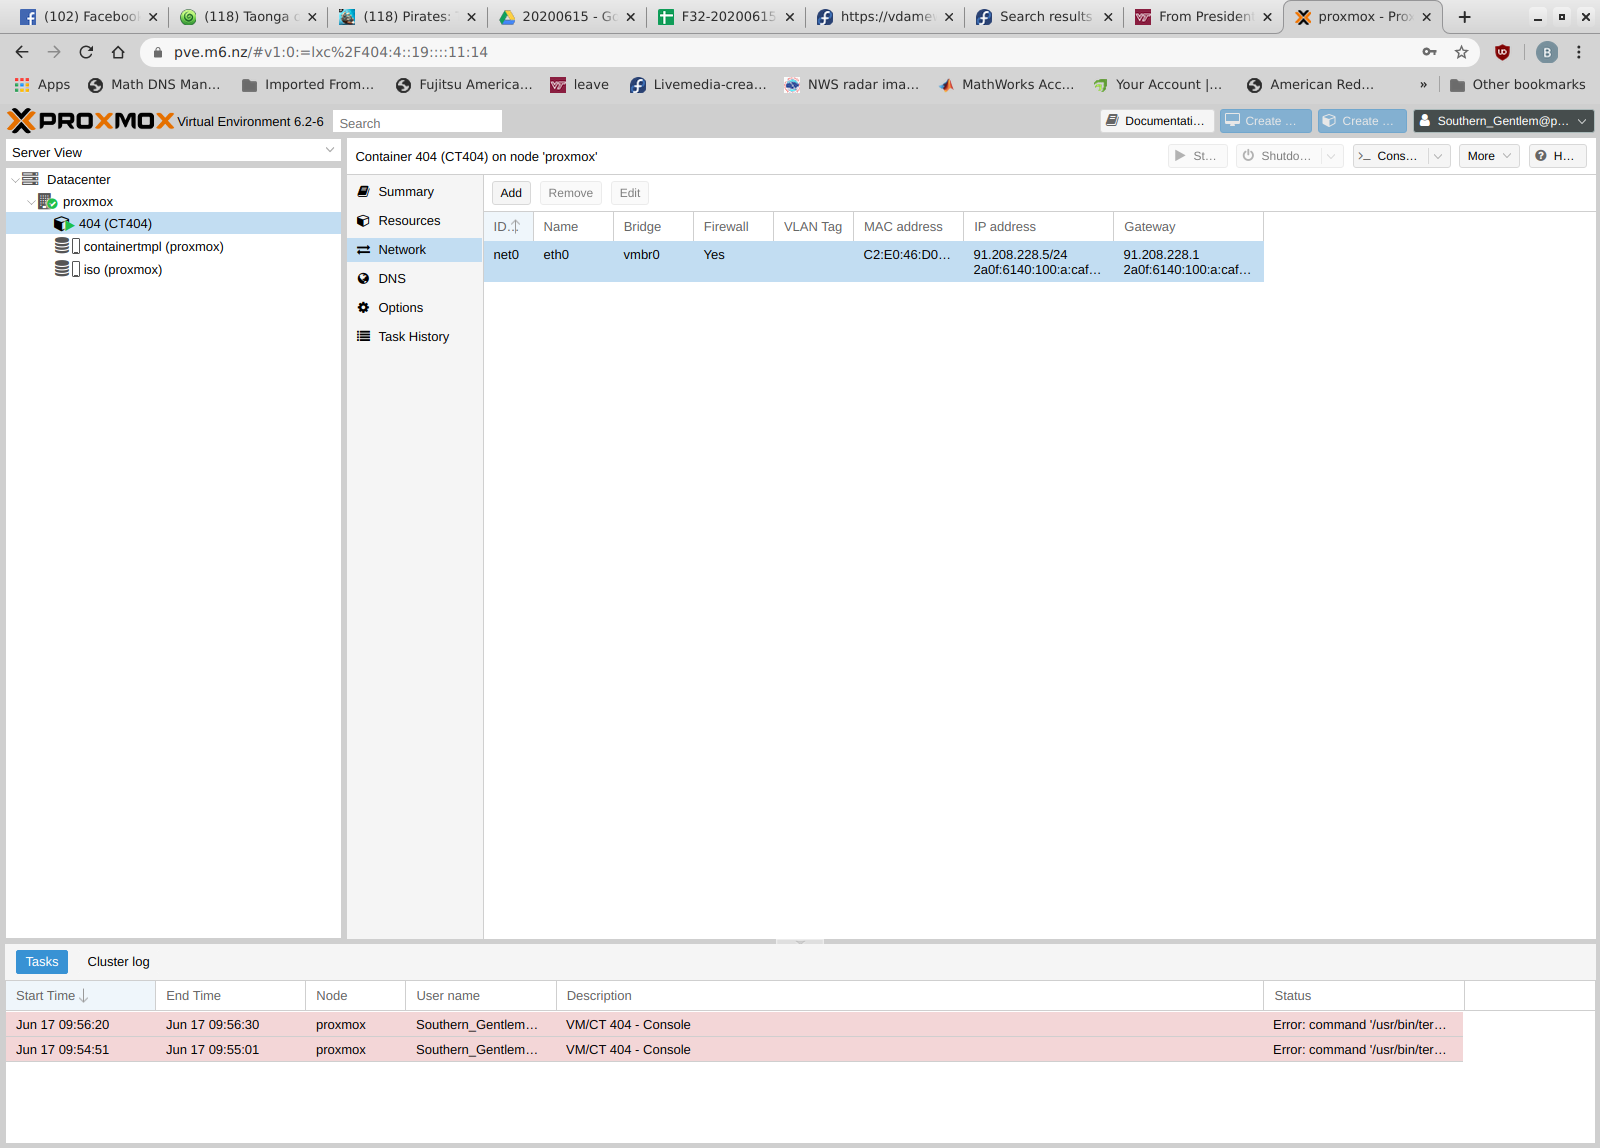Open a new browser tab
This screenshot has height=1148, width=1600.
1464,17
